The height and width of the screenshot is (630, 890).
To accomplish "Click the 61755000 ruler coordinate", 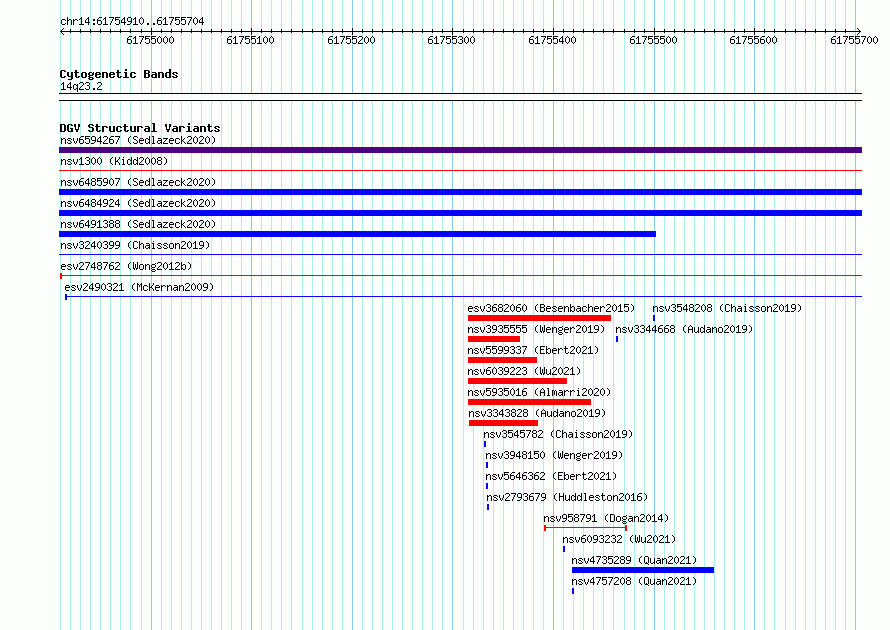I will tap(150, 40).
